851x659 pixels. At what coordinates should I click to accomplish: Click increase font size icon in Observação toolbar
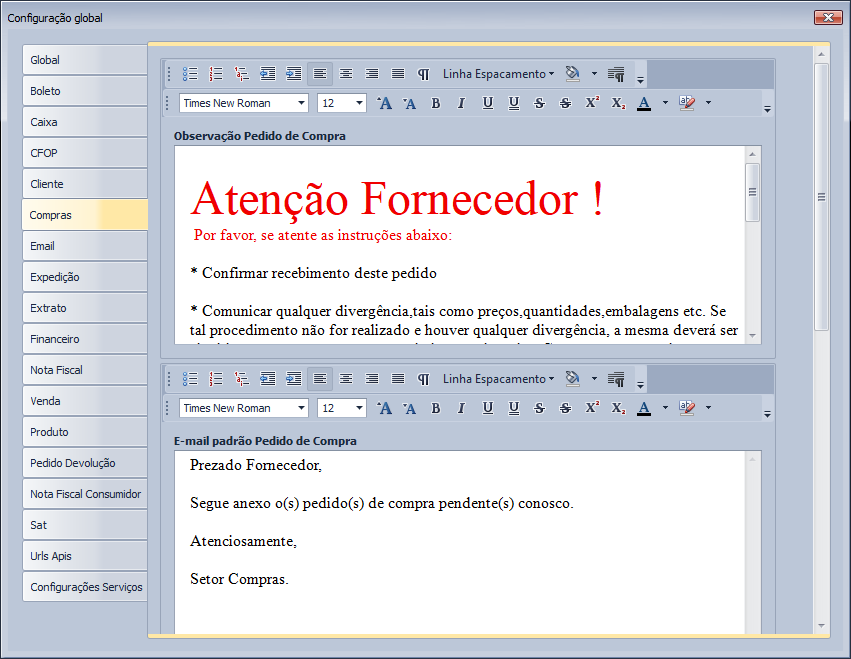[385, 103]
